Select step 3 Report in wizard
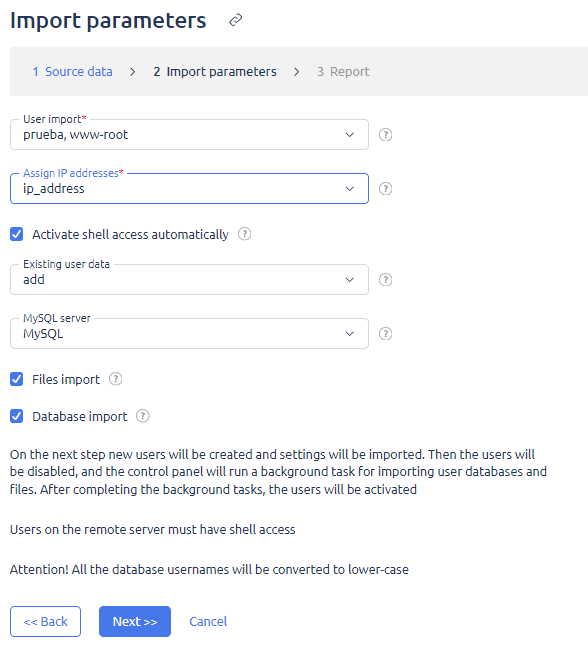Image resolution: width=588 pixels, height=654 pixels. point(343,72)
